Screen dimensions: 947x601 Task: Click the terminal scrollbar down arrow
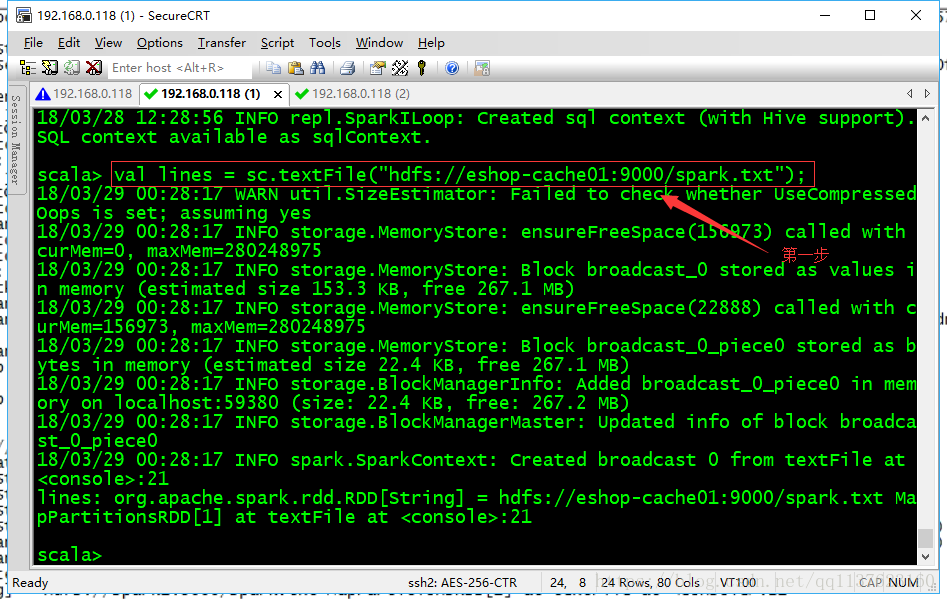(x=925, y=557)
